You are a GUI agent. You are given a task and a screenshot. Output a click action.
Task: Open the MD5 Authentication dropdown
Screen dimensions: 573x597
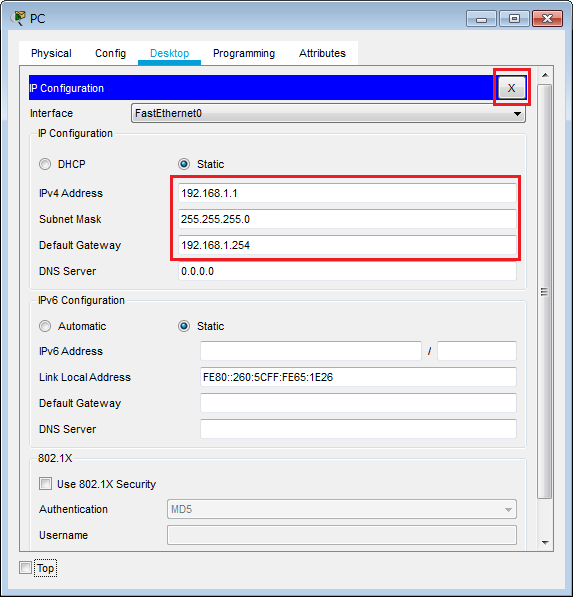[342, 509]
